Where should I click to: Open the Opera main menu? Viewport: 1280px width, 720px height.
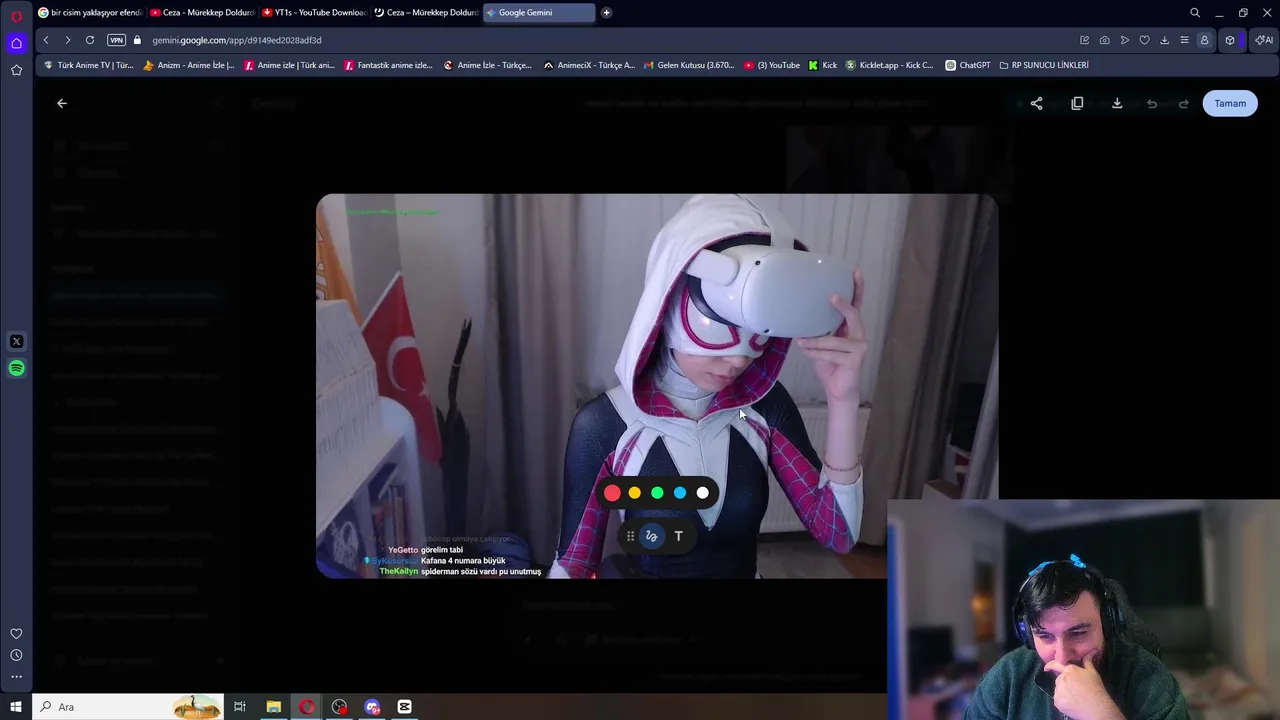[16, 16]
